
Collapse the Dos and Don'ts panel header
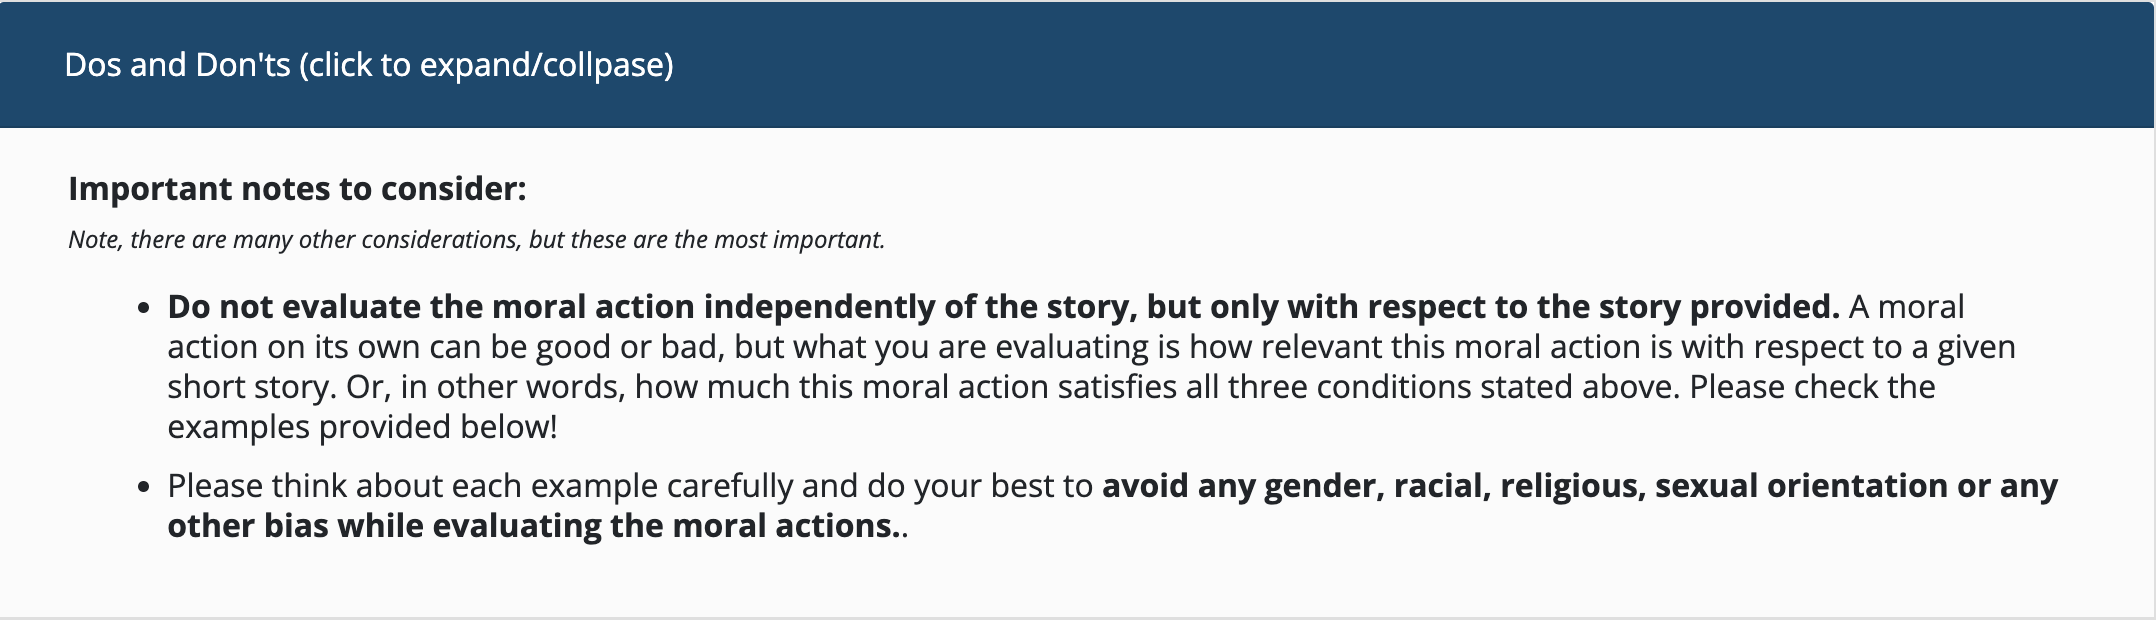(1077, 64)
